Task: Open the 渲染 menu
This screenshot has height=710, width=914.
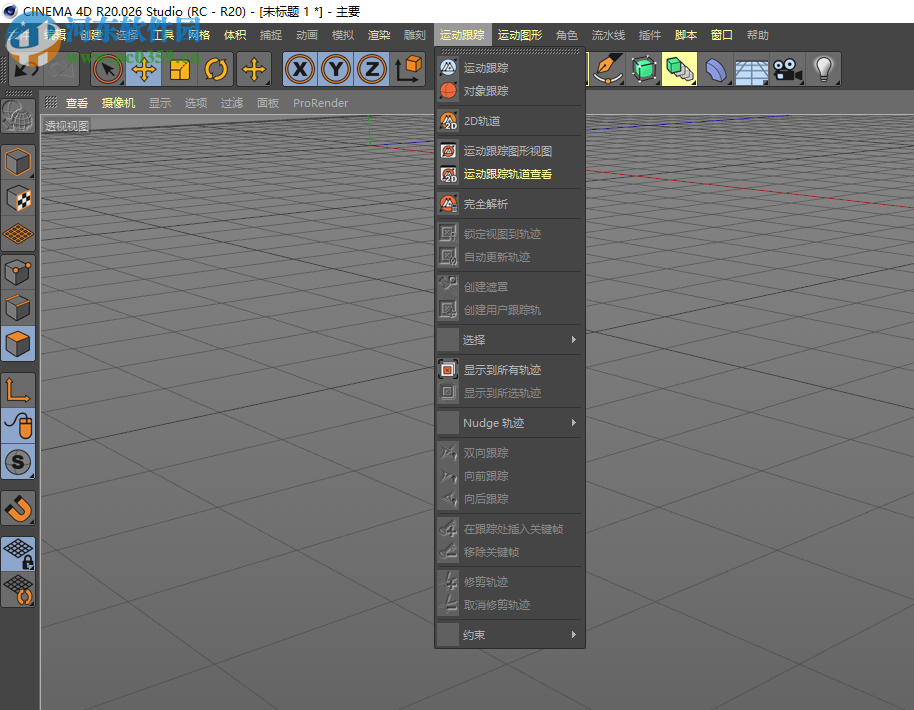Action: coord(379,34)
